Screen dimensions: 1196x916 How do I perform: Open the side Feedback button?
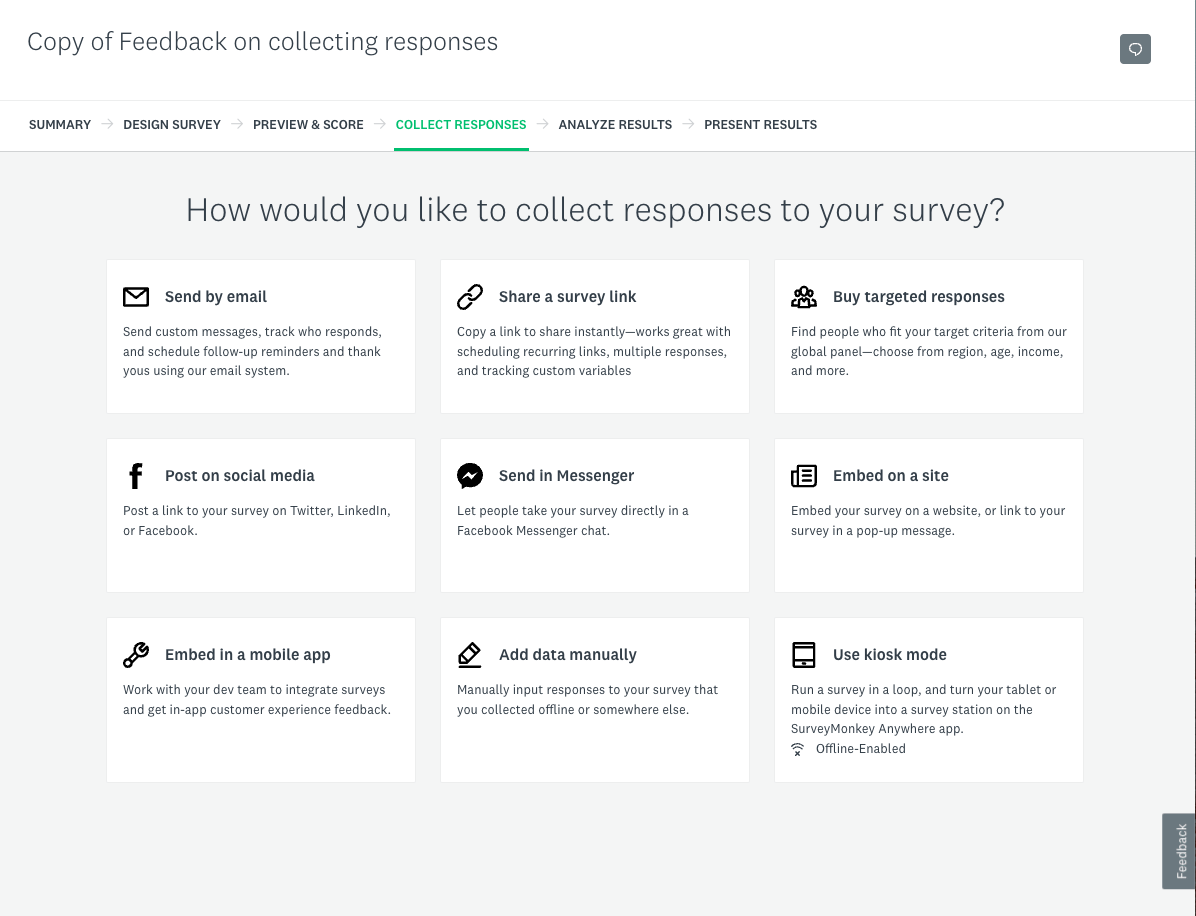(x=1180, y=851)
